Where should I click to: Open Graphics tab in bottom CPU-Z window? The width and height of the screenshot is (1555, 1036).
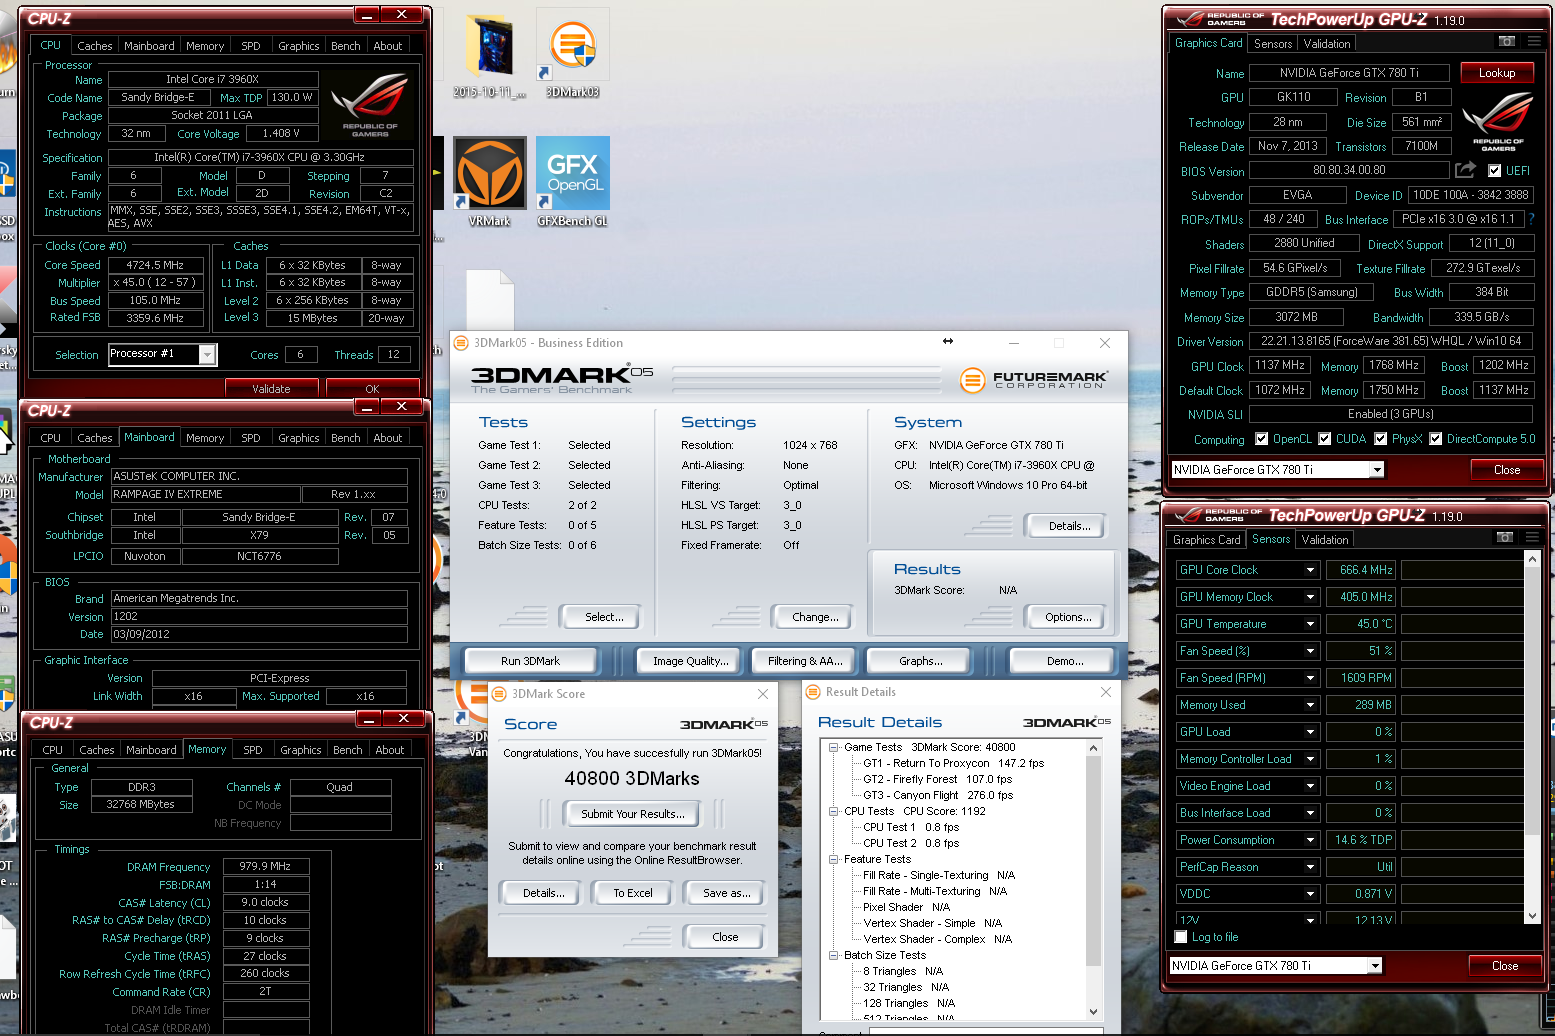[x=301, y=750]
